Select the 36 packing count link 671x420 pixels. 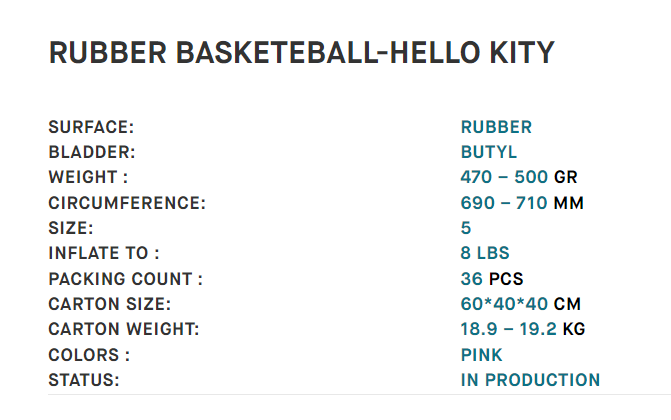(471, 279)
